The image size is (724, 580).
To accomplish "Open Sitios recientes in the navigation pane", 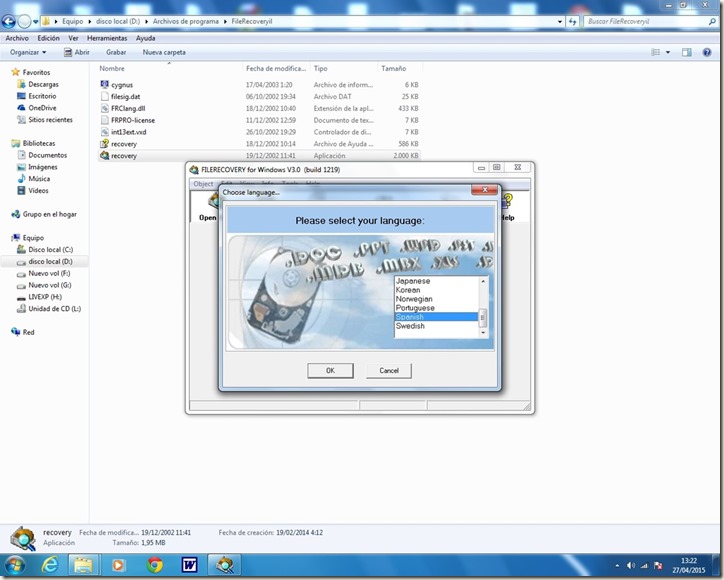I will pos(50,120).
